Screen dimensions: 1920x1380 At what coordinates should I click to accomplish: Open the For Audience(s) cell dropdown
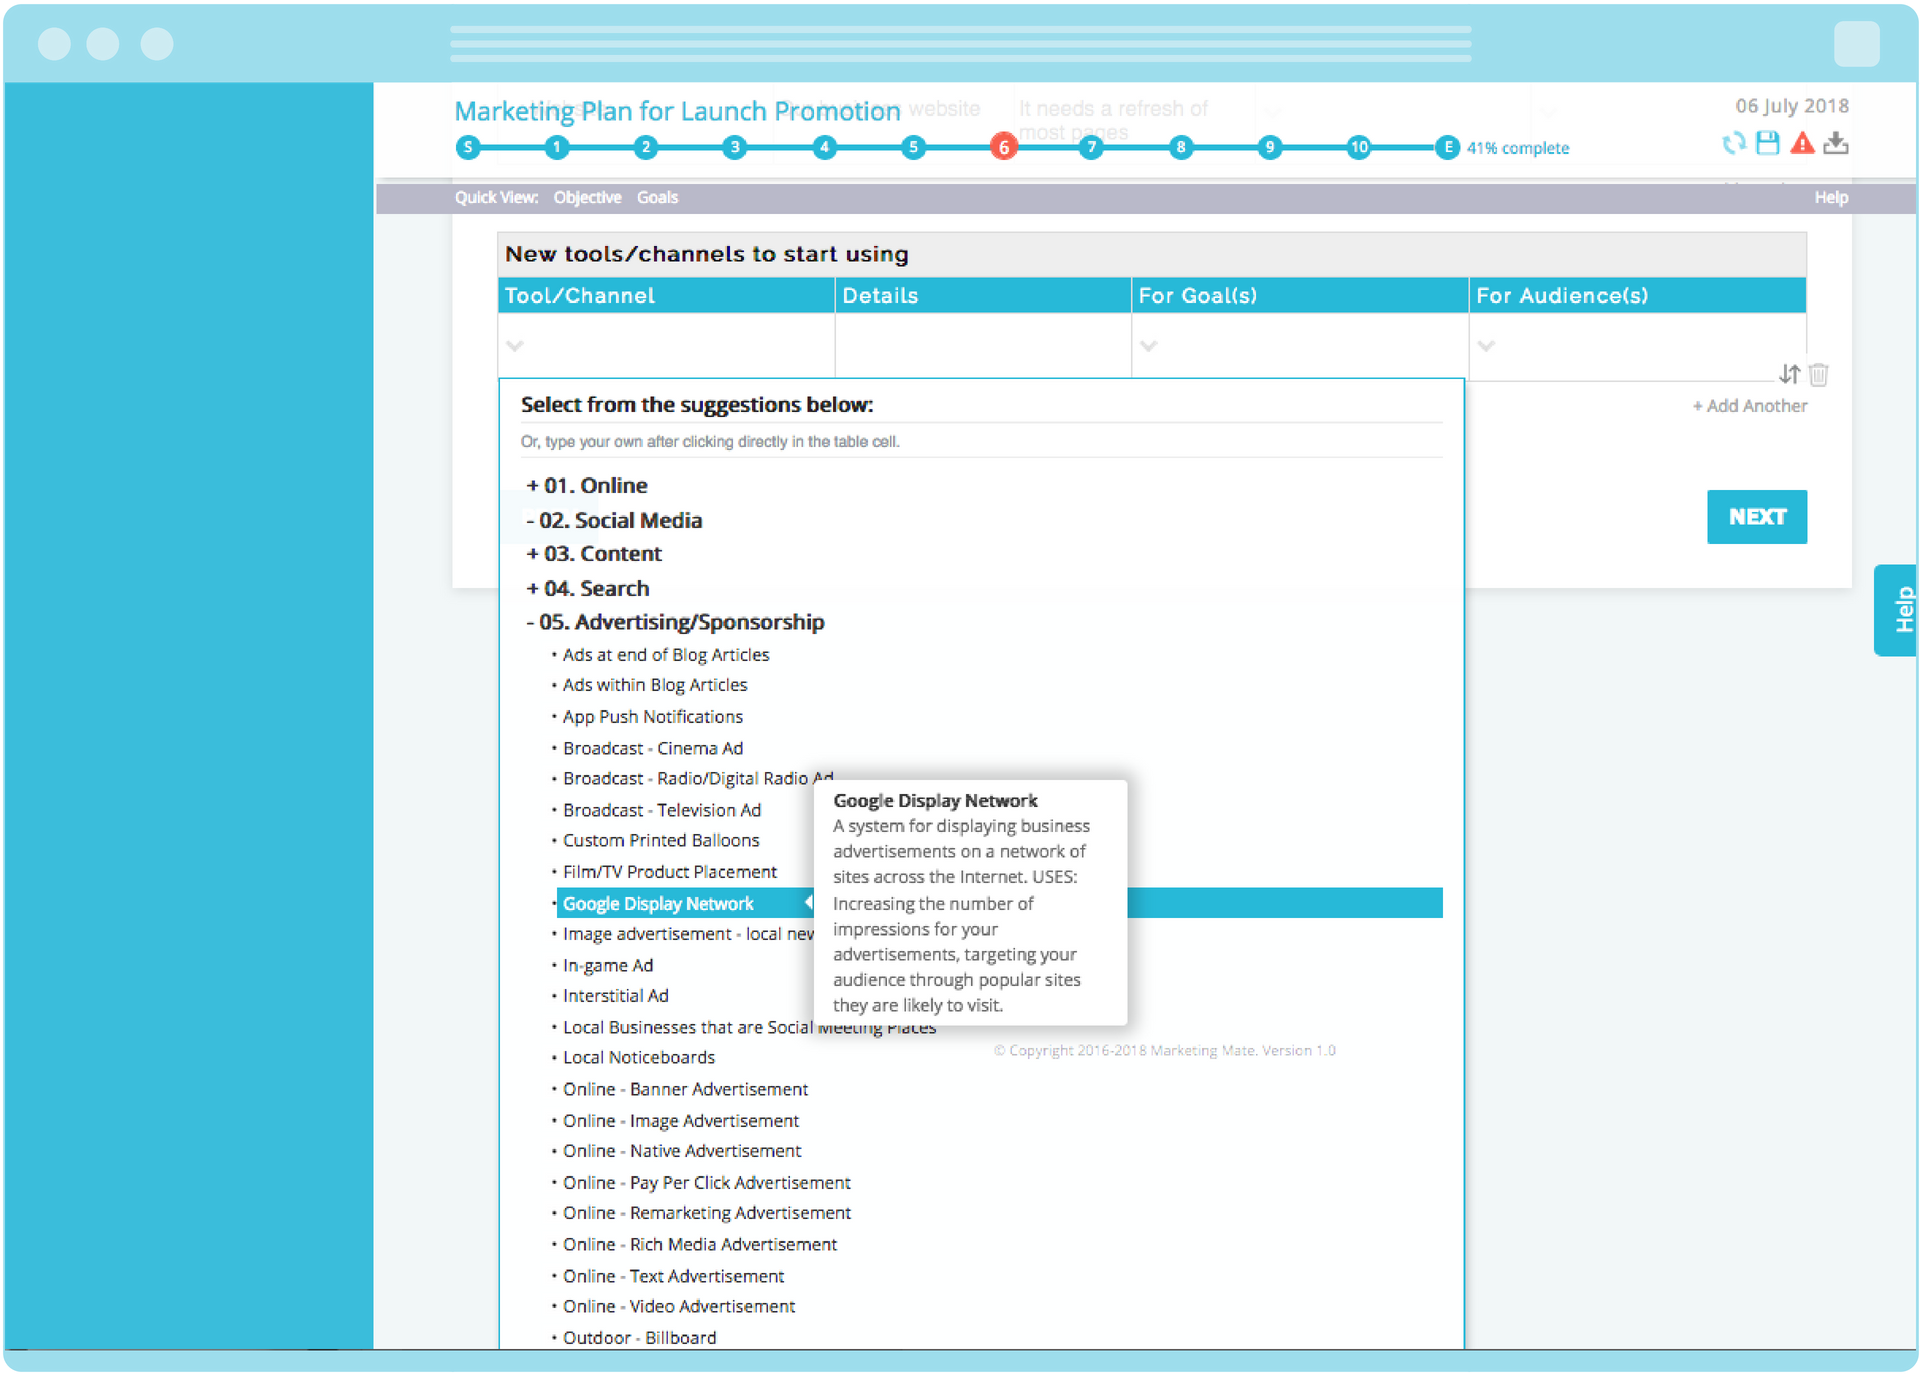(x=1487, y=346)
